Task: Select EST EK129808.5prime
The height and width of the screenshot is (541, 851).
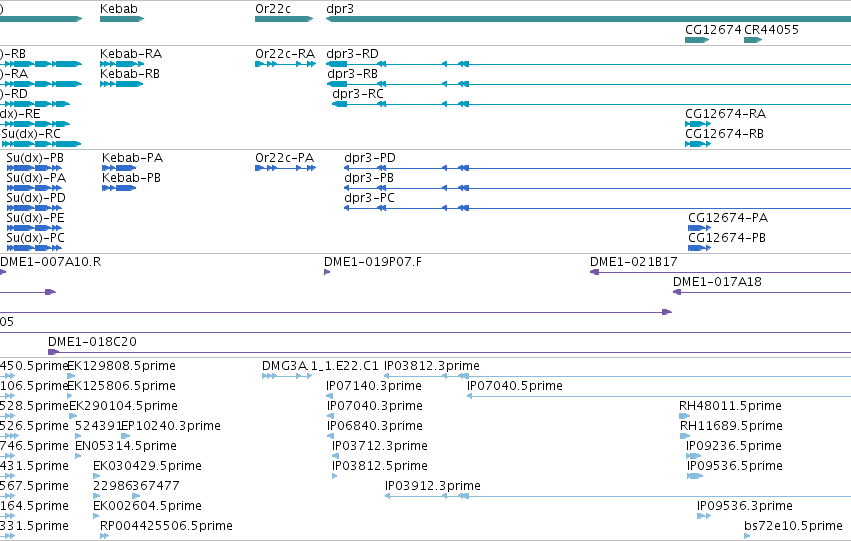Action: click(x=71, y=376)
